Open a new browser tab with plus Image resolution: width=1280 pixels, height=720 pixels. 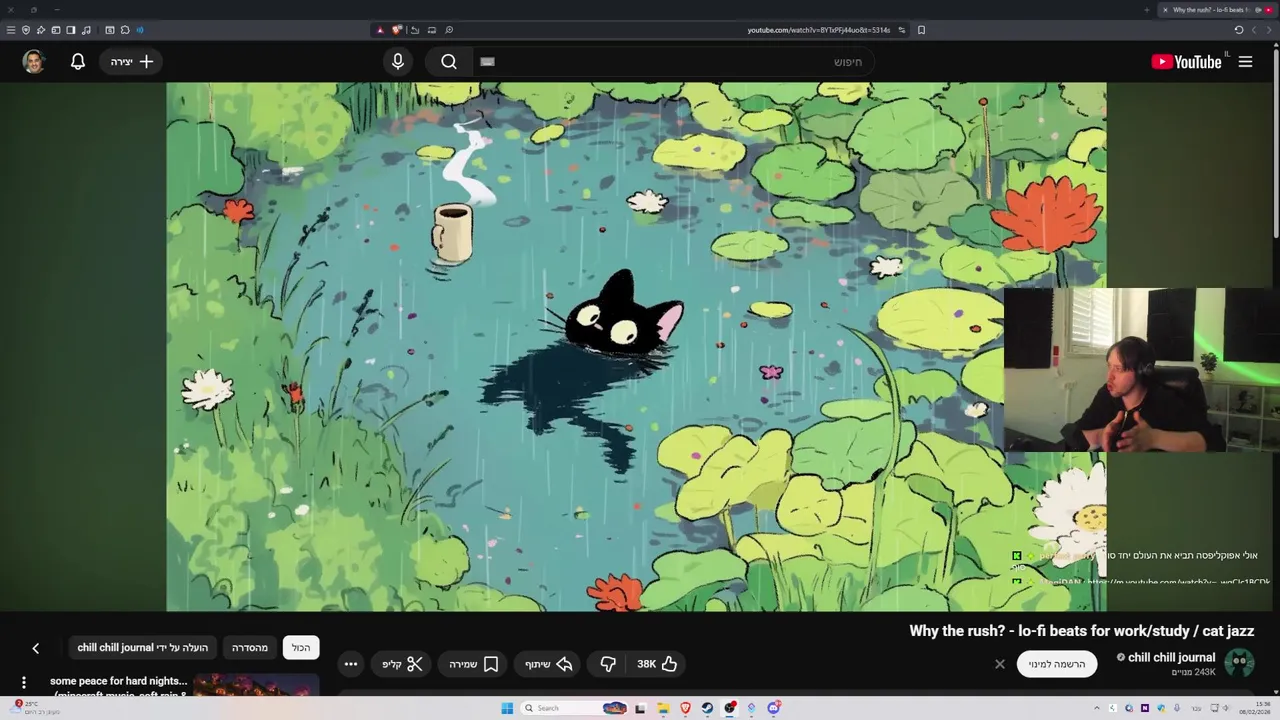click(1146, 10)
